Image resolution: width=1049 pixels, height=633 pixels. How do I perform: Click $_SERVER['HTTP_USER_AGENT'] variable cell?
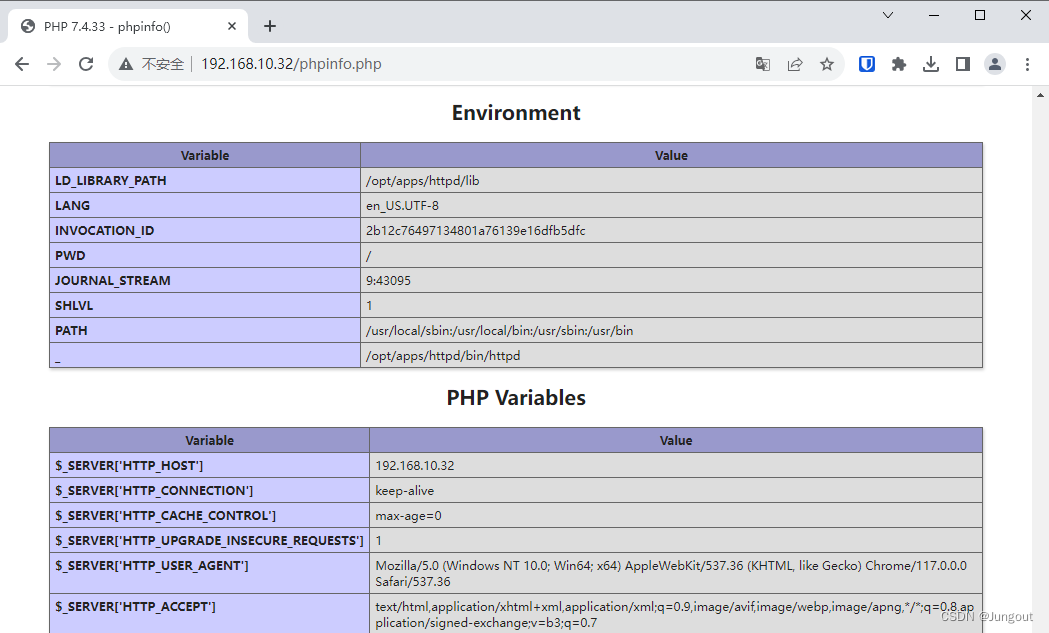coord(209,573)
